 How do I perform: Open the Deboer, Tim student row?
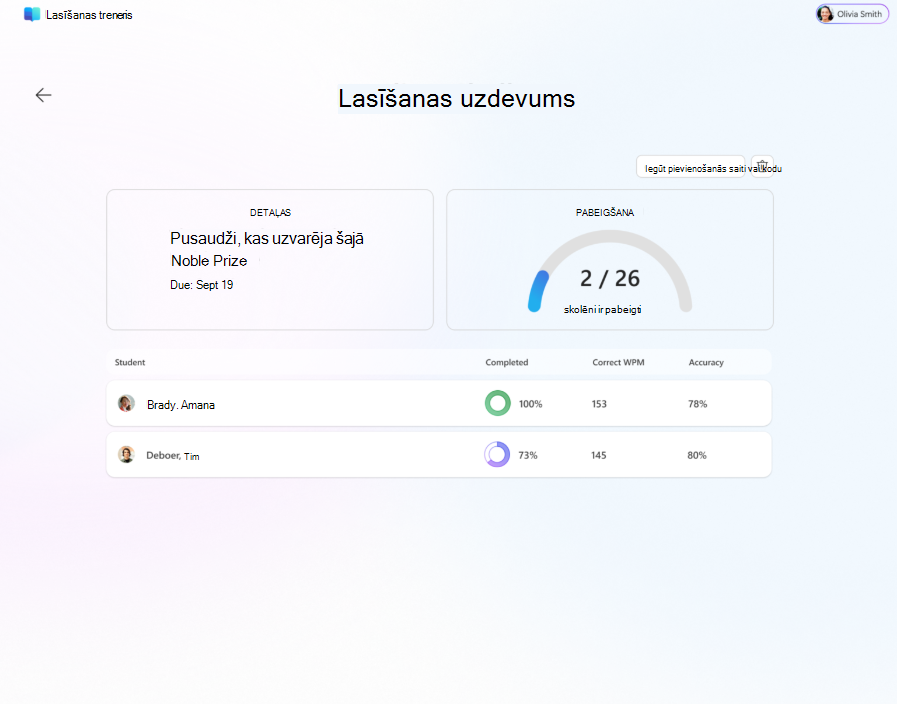[439, 455]
